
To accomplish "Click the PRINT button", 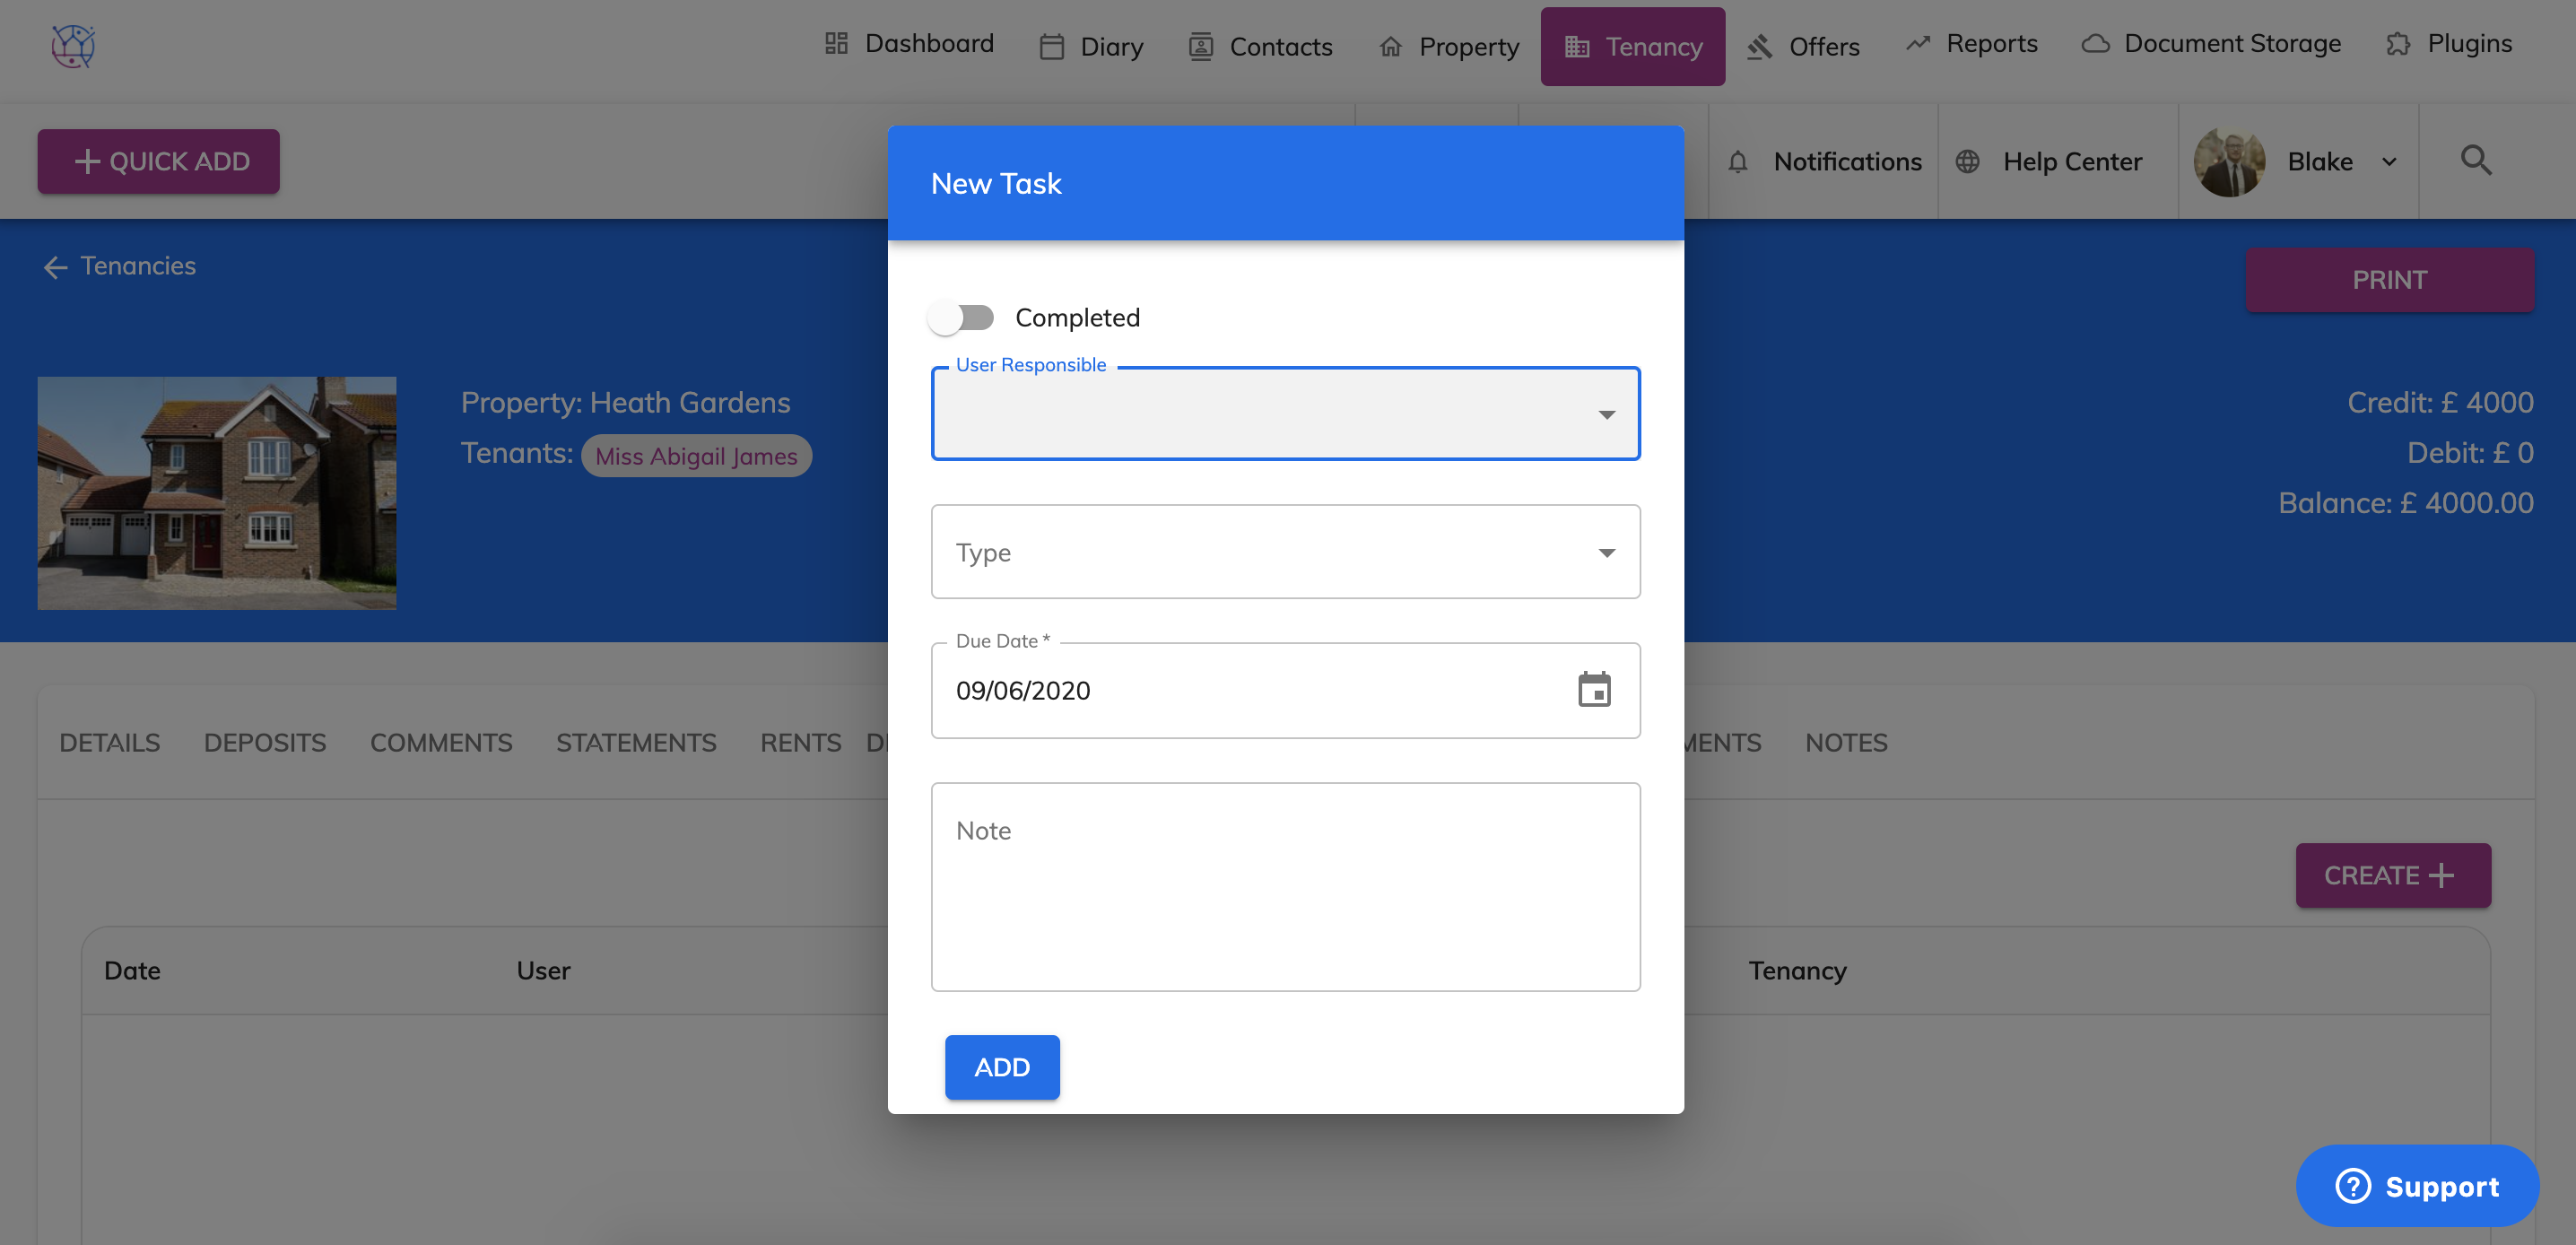I will point(2389,280).
